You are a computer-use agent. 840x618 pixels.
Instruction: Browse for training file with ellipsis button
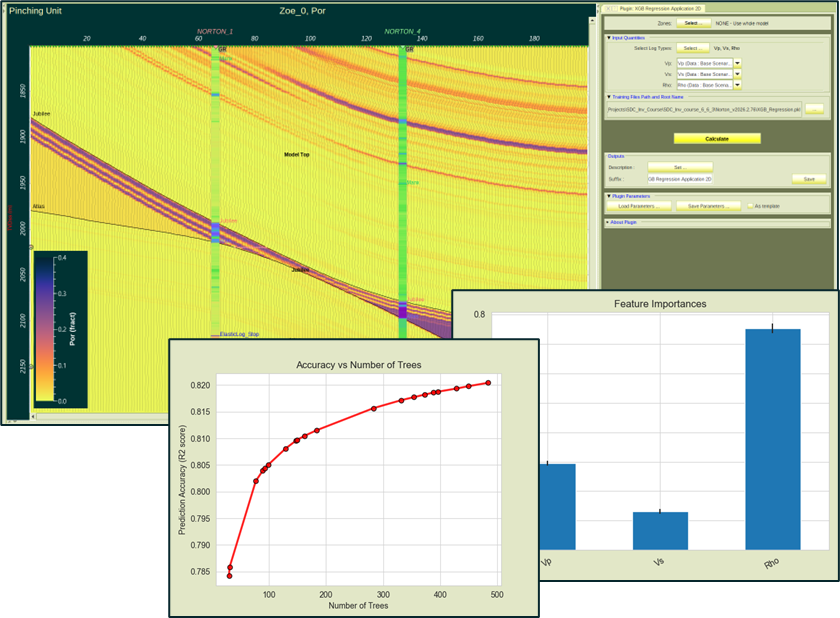point(815,109)
